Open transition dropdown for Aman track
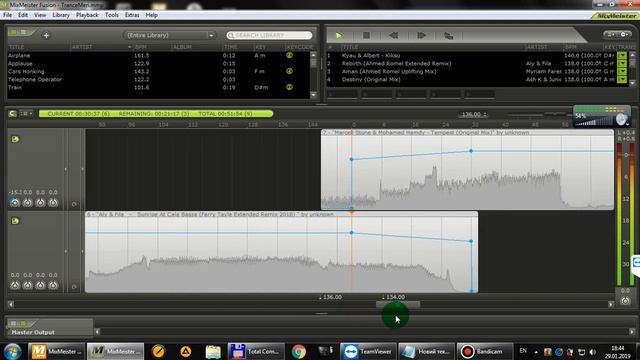640x360 pixels. [x=622, y=71]
